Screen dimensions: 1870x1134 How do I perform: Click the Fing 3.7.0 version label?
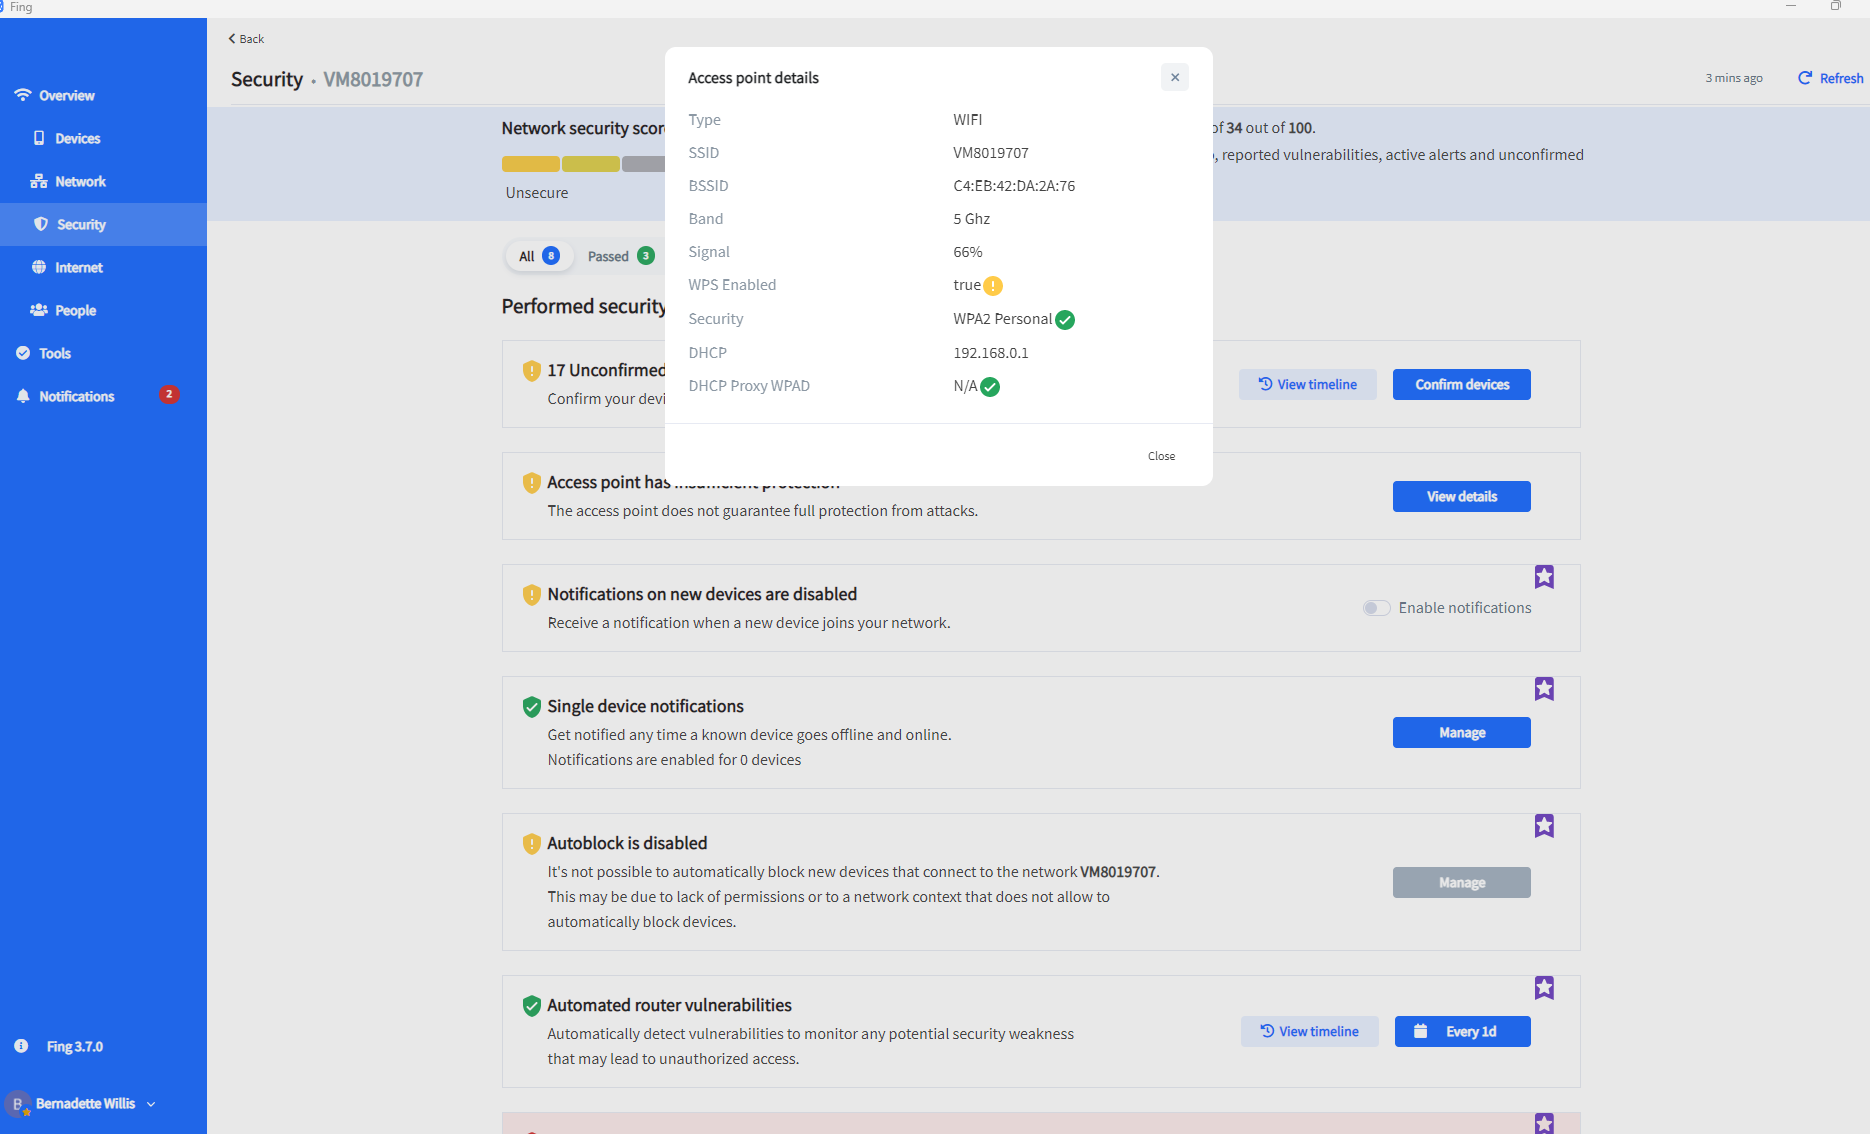pos(74,1047)
